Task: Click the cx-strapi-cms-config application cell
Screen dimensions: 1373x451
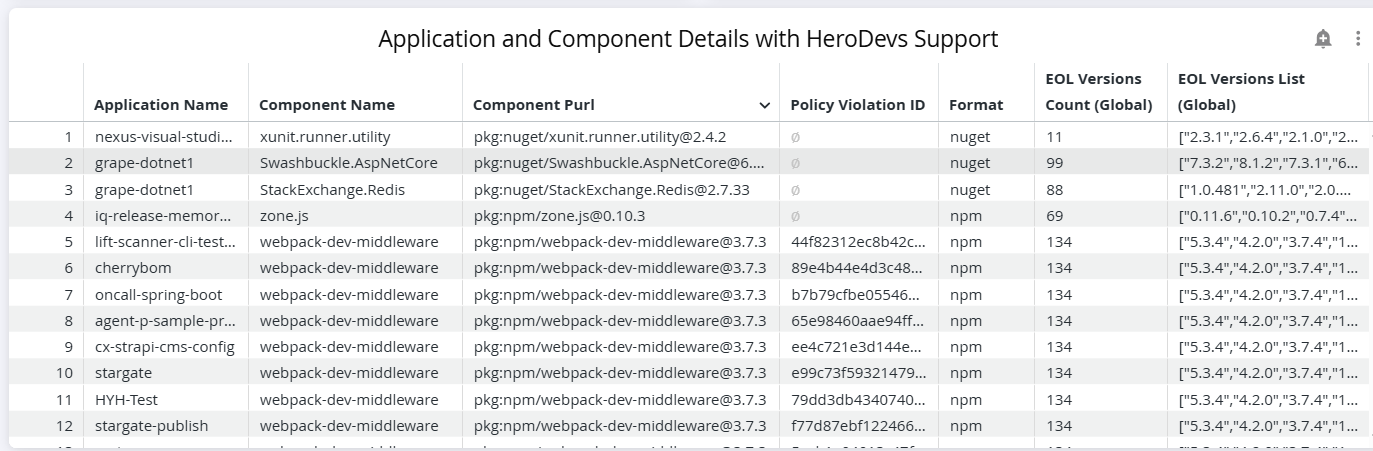Action: click(166, 347)
